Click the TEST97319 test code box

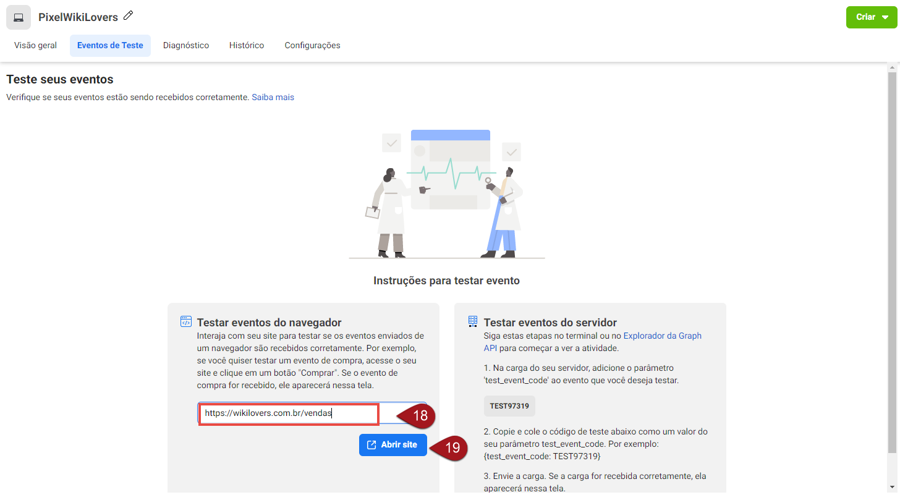509,406
